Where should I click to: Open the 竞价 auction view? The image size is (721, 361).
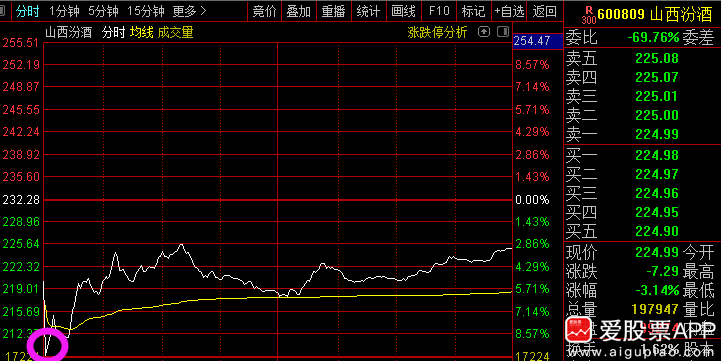(264, 11)
